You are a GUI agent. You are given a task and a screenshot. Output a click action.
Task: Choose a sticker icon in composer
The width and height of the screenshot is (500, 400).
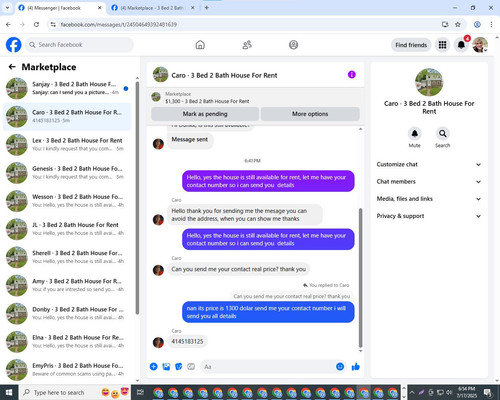coord(179,367)
